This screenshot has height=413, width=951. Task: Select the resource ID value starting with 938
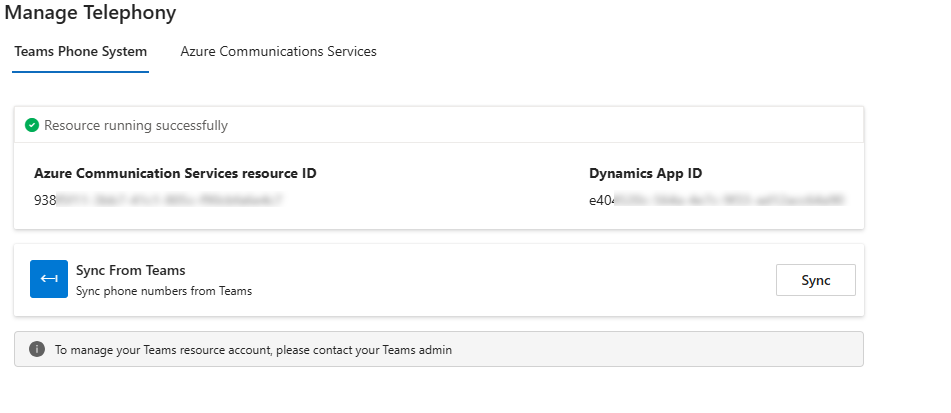[159, 200]
